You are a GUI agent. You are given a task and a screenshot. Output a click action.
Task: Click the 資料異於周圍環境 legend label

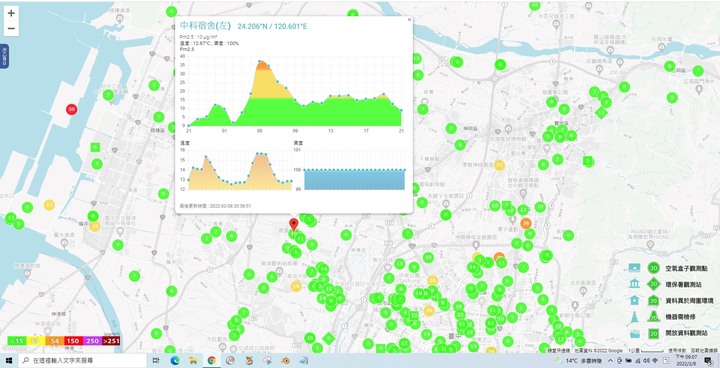pyautogui.click(x=689, y=300)
